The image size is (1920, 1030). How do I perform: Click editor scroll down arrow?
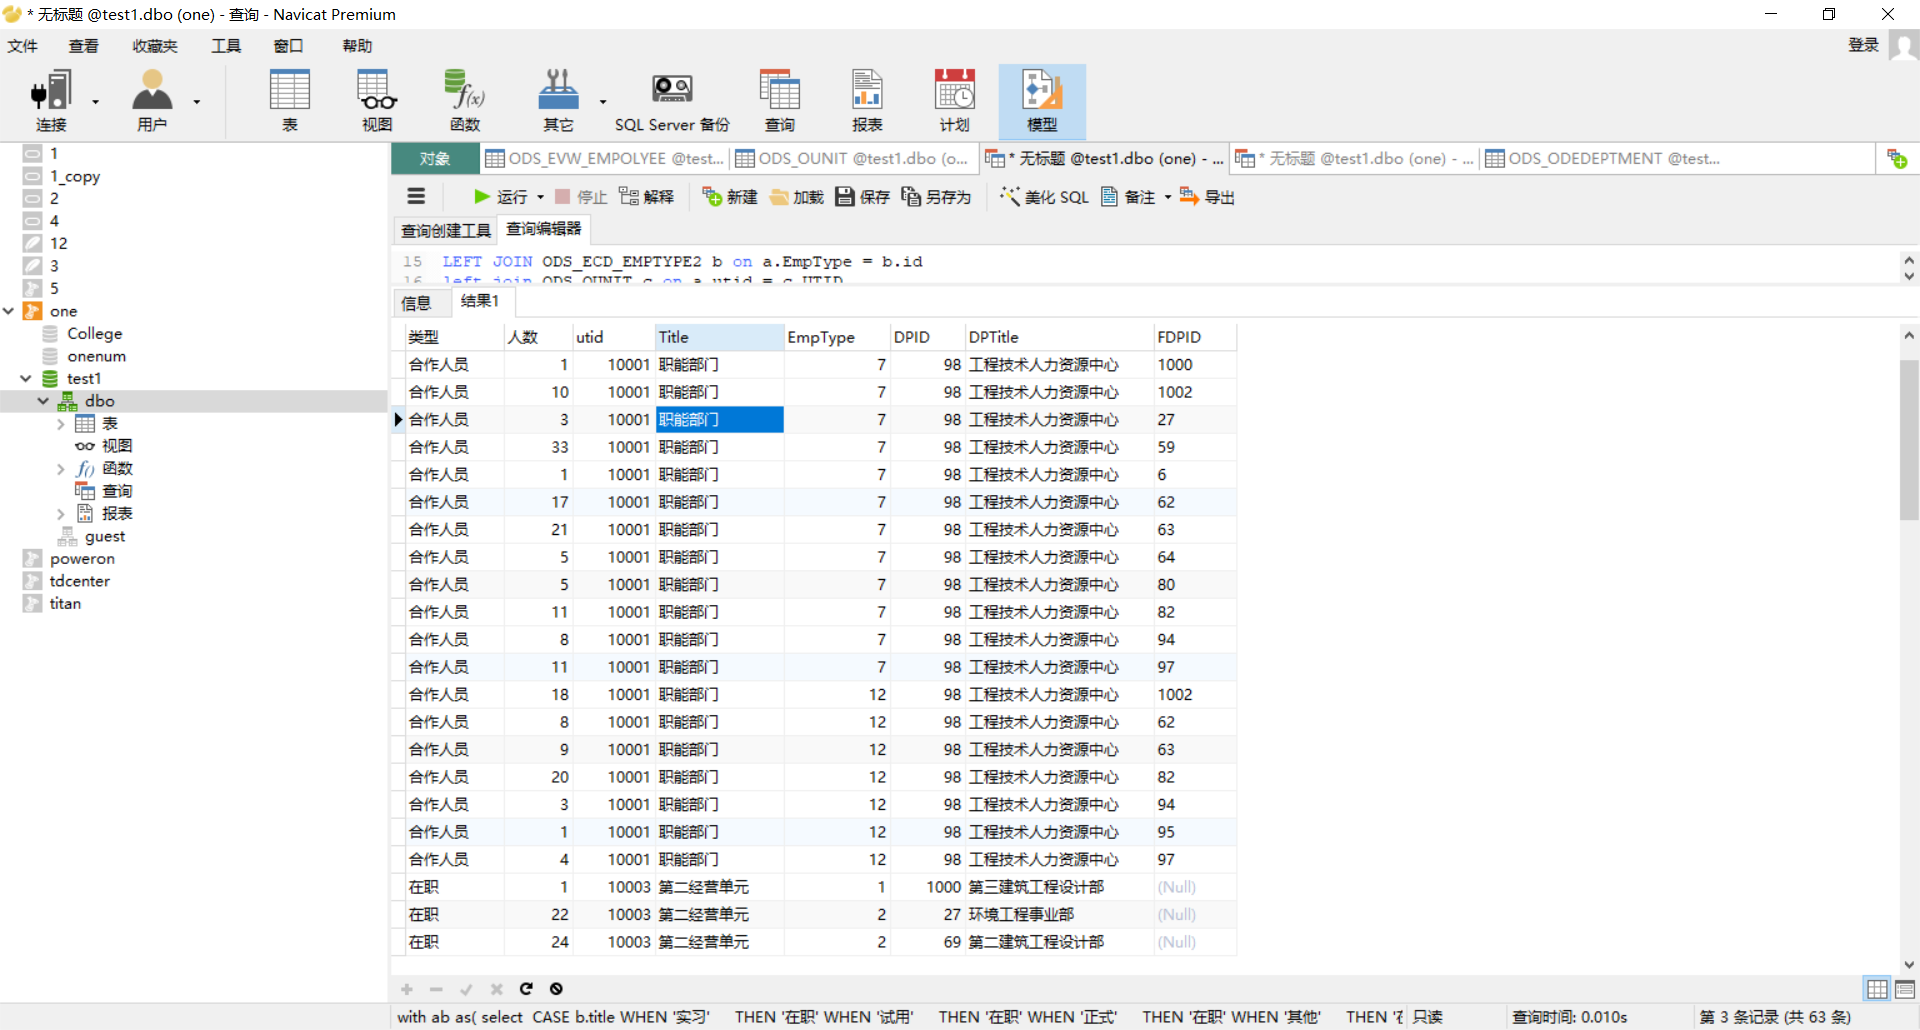click(x=1909, y=276)
